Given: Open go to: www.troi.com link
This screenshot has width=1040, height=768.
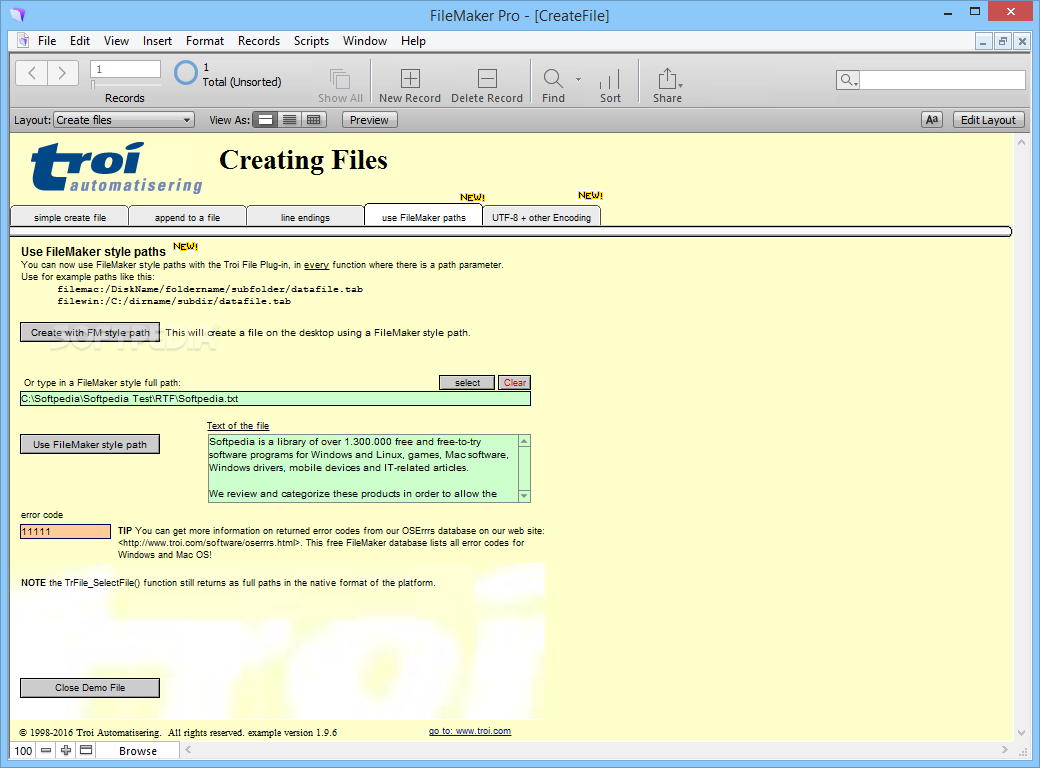Looking at the screenshot, I should click(470, 731).
